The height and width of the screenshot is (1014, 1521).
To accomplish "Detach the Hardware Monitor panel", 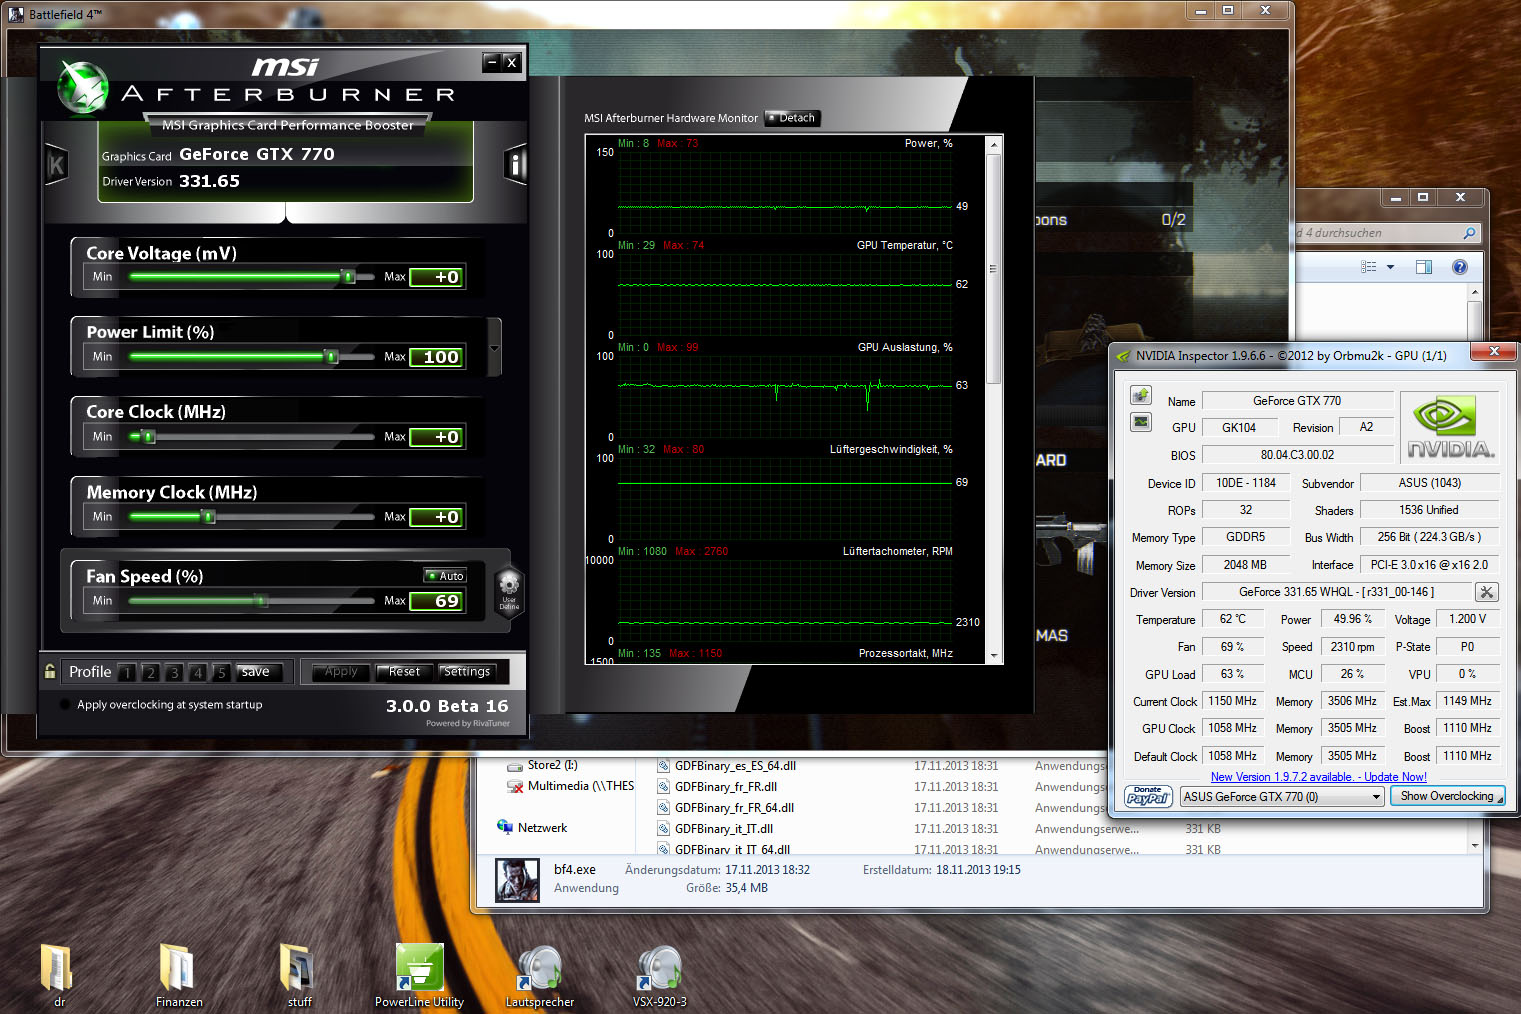I will tap(792, 118).
